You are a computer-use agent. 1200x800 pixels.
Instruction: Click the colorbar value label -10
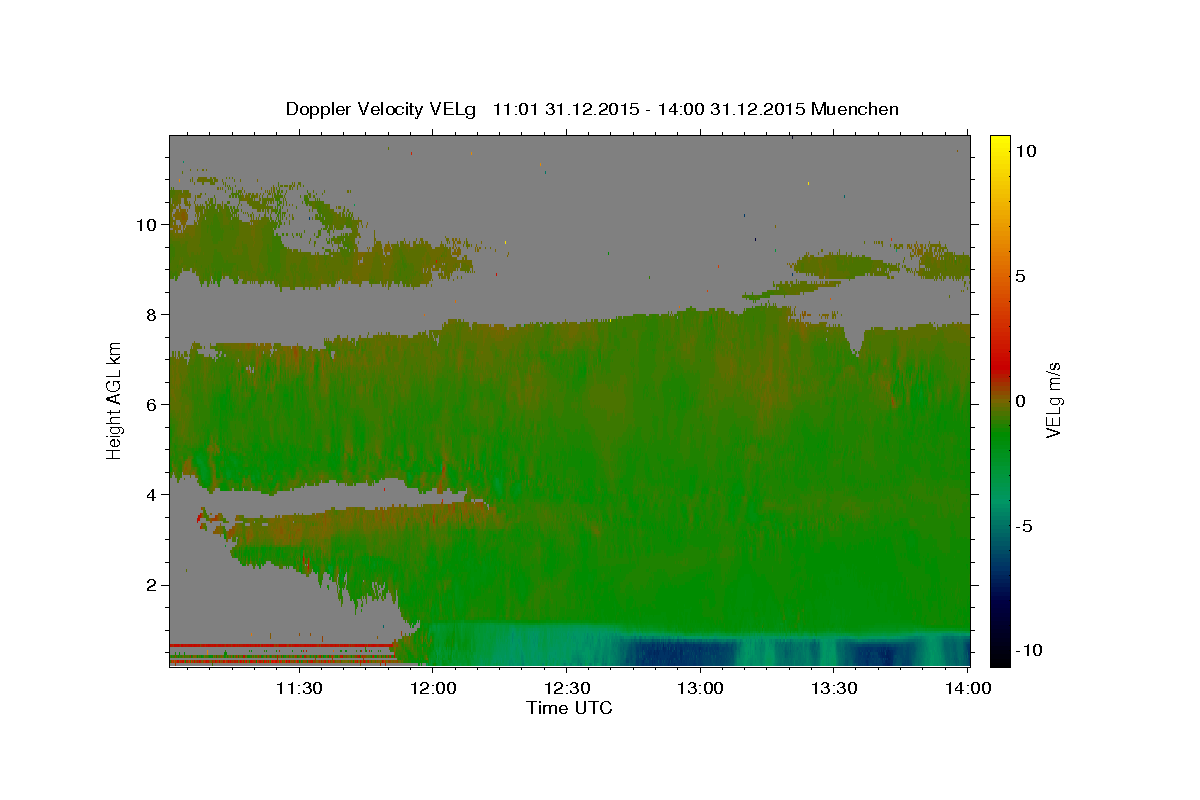point(1029,651)
